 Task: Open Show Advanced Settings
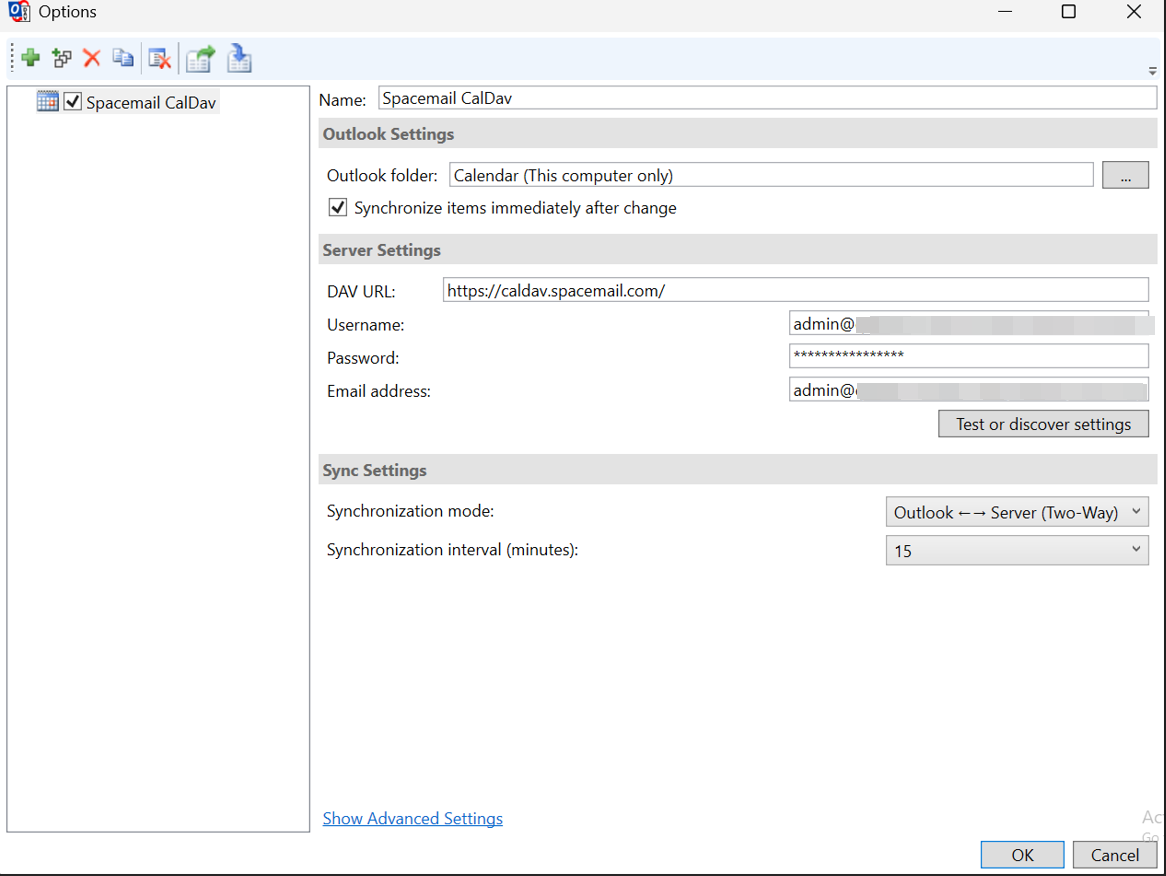[412, 818]
